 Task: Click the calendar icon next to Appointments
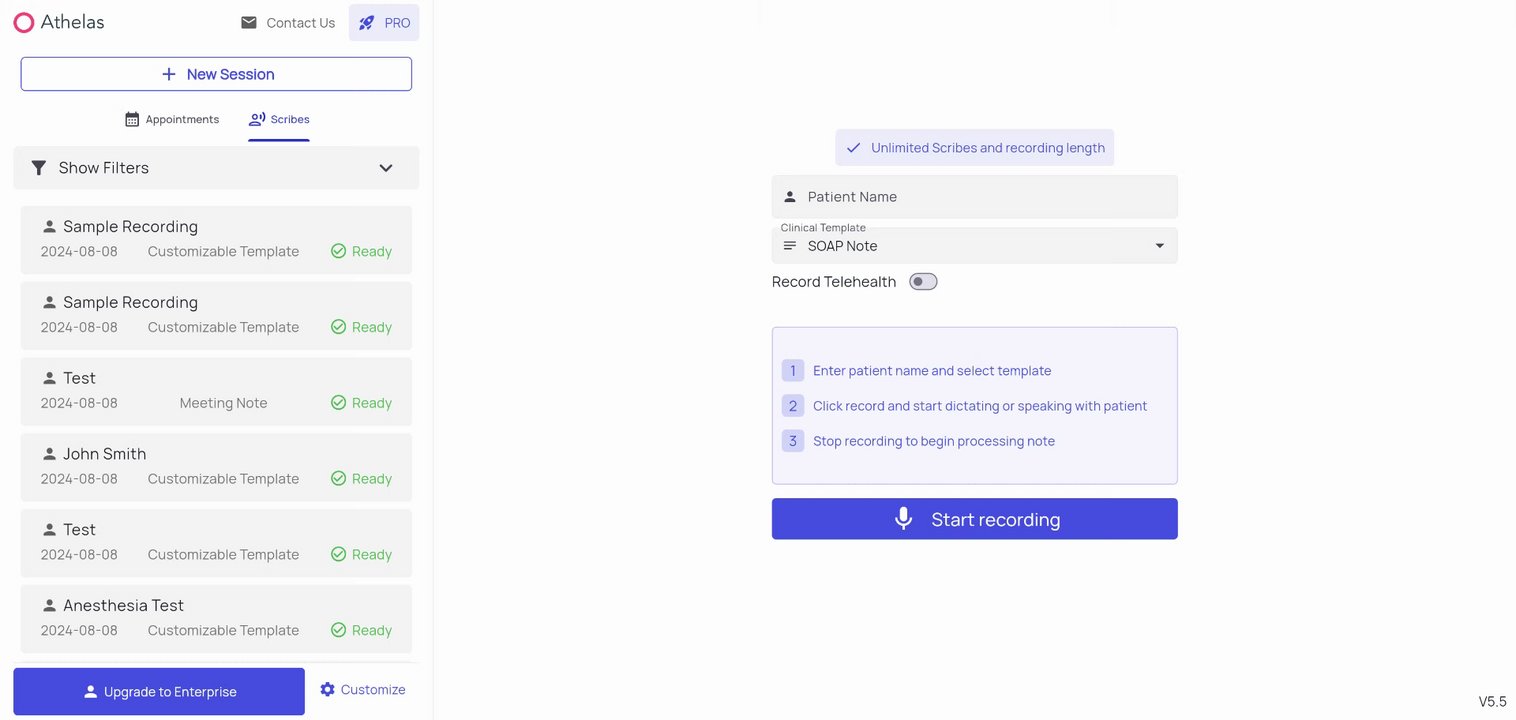[132, 119]
